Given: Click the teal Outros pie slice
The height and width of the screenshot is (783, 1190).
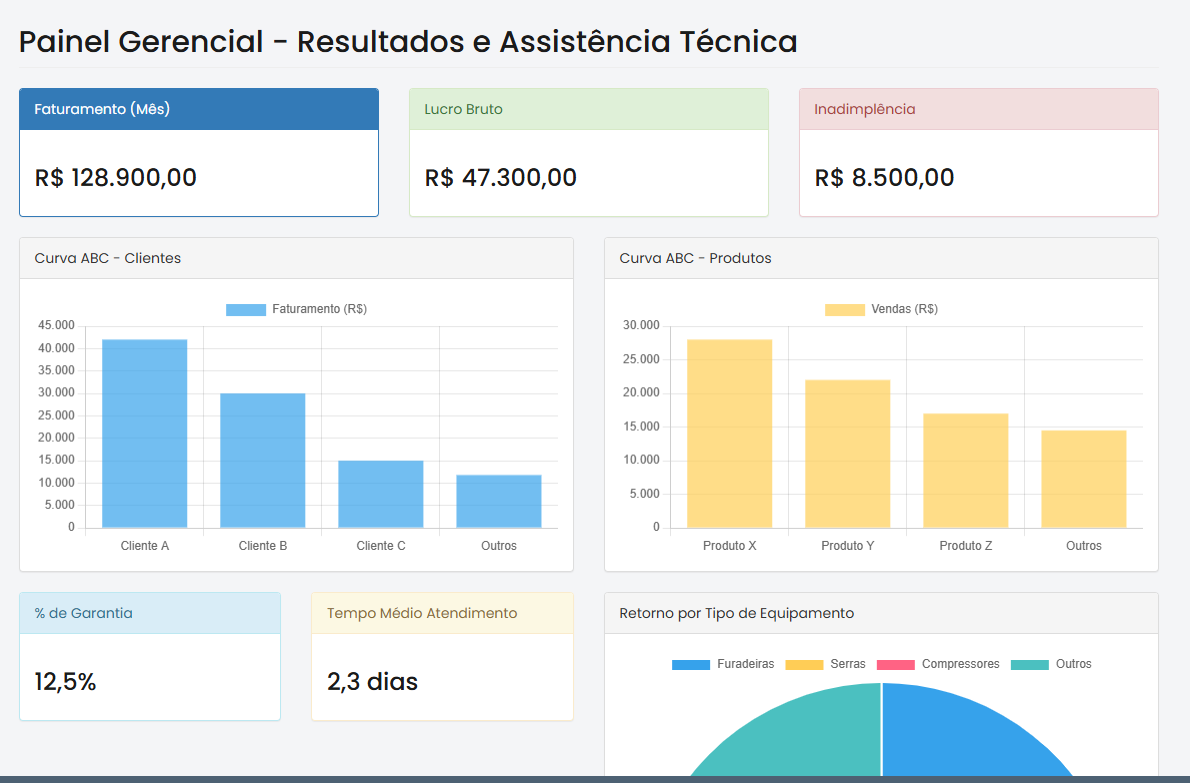Looking at the screenshot, I should [x=804, y=736].
